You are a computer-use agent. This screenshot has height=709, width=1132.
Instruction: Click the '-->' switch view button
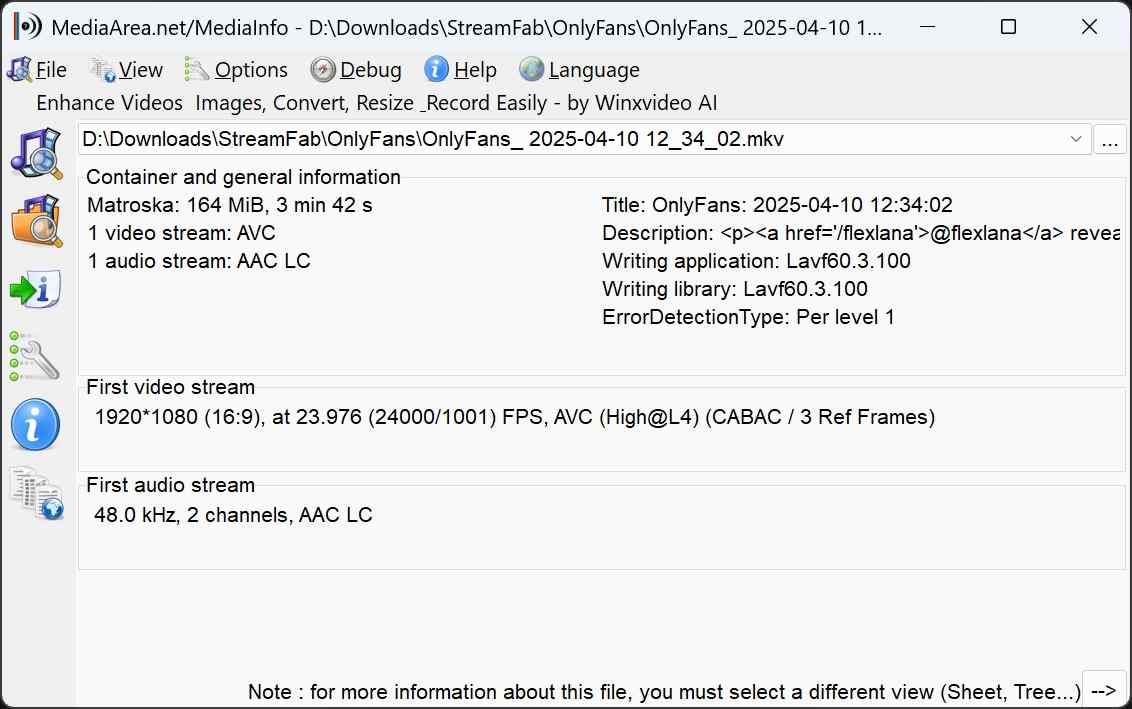pyautogui.click(x=1104, y=691)
